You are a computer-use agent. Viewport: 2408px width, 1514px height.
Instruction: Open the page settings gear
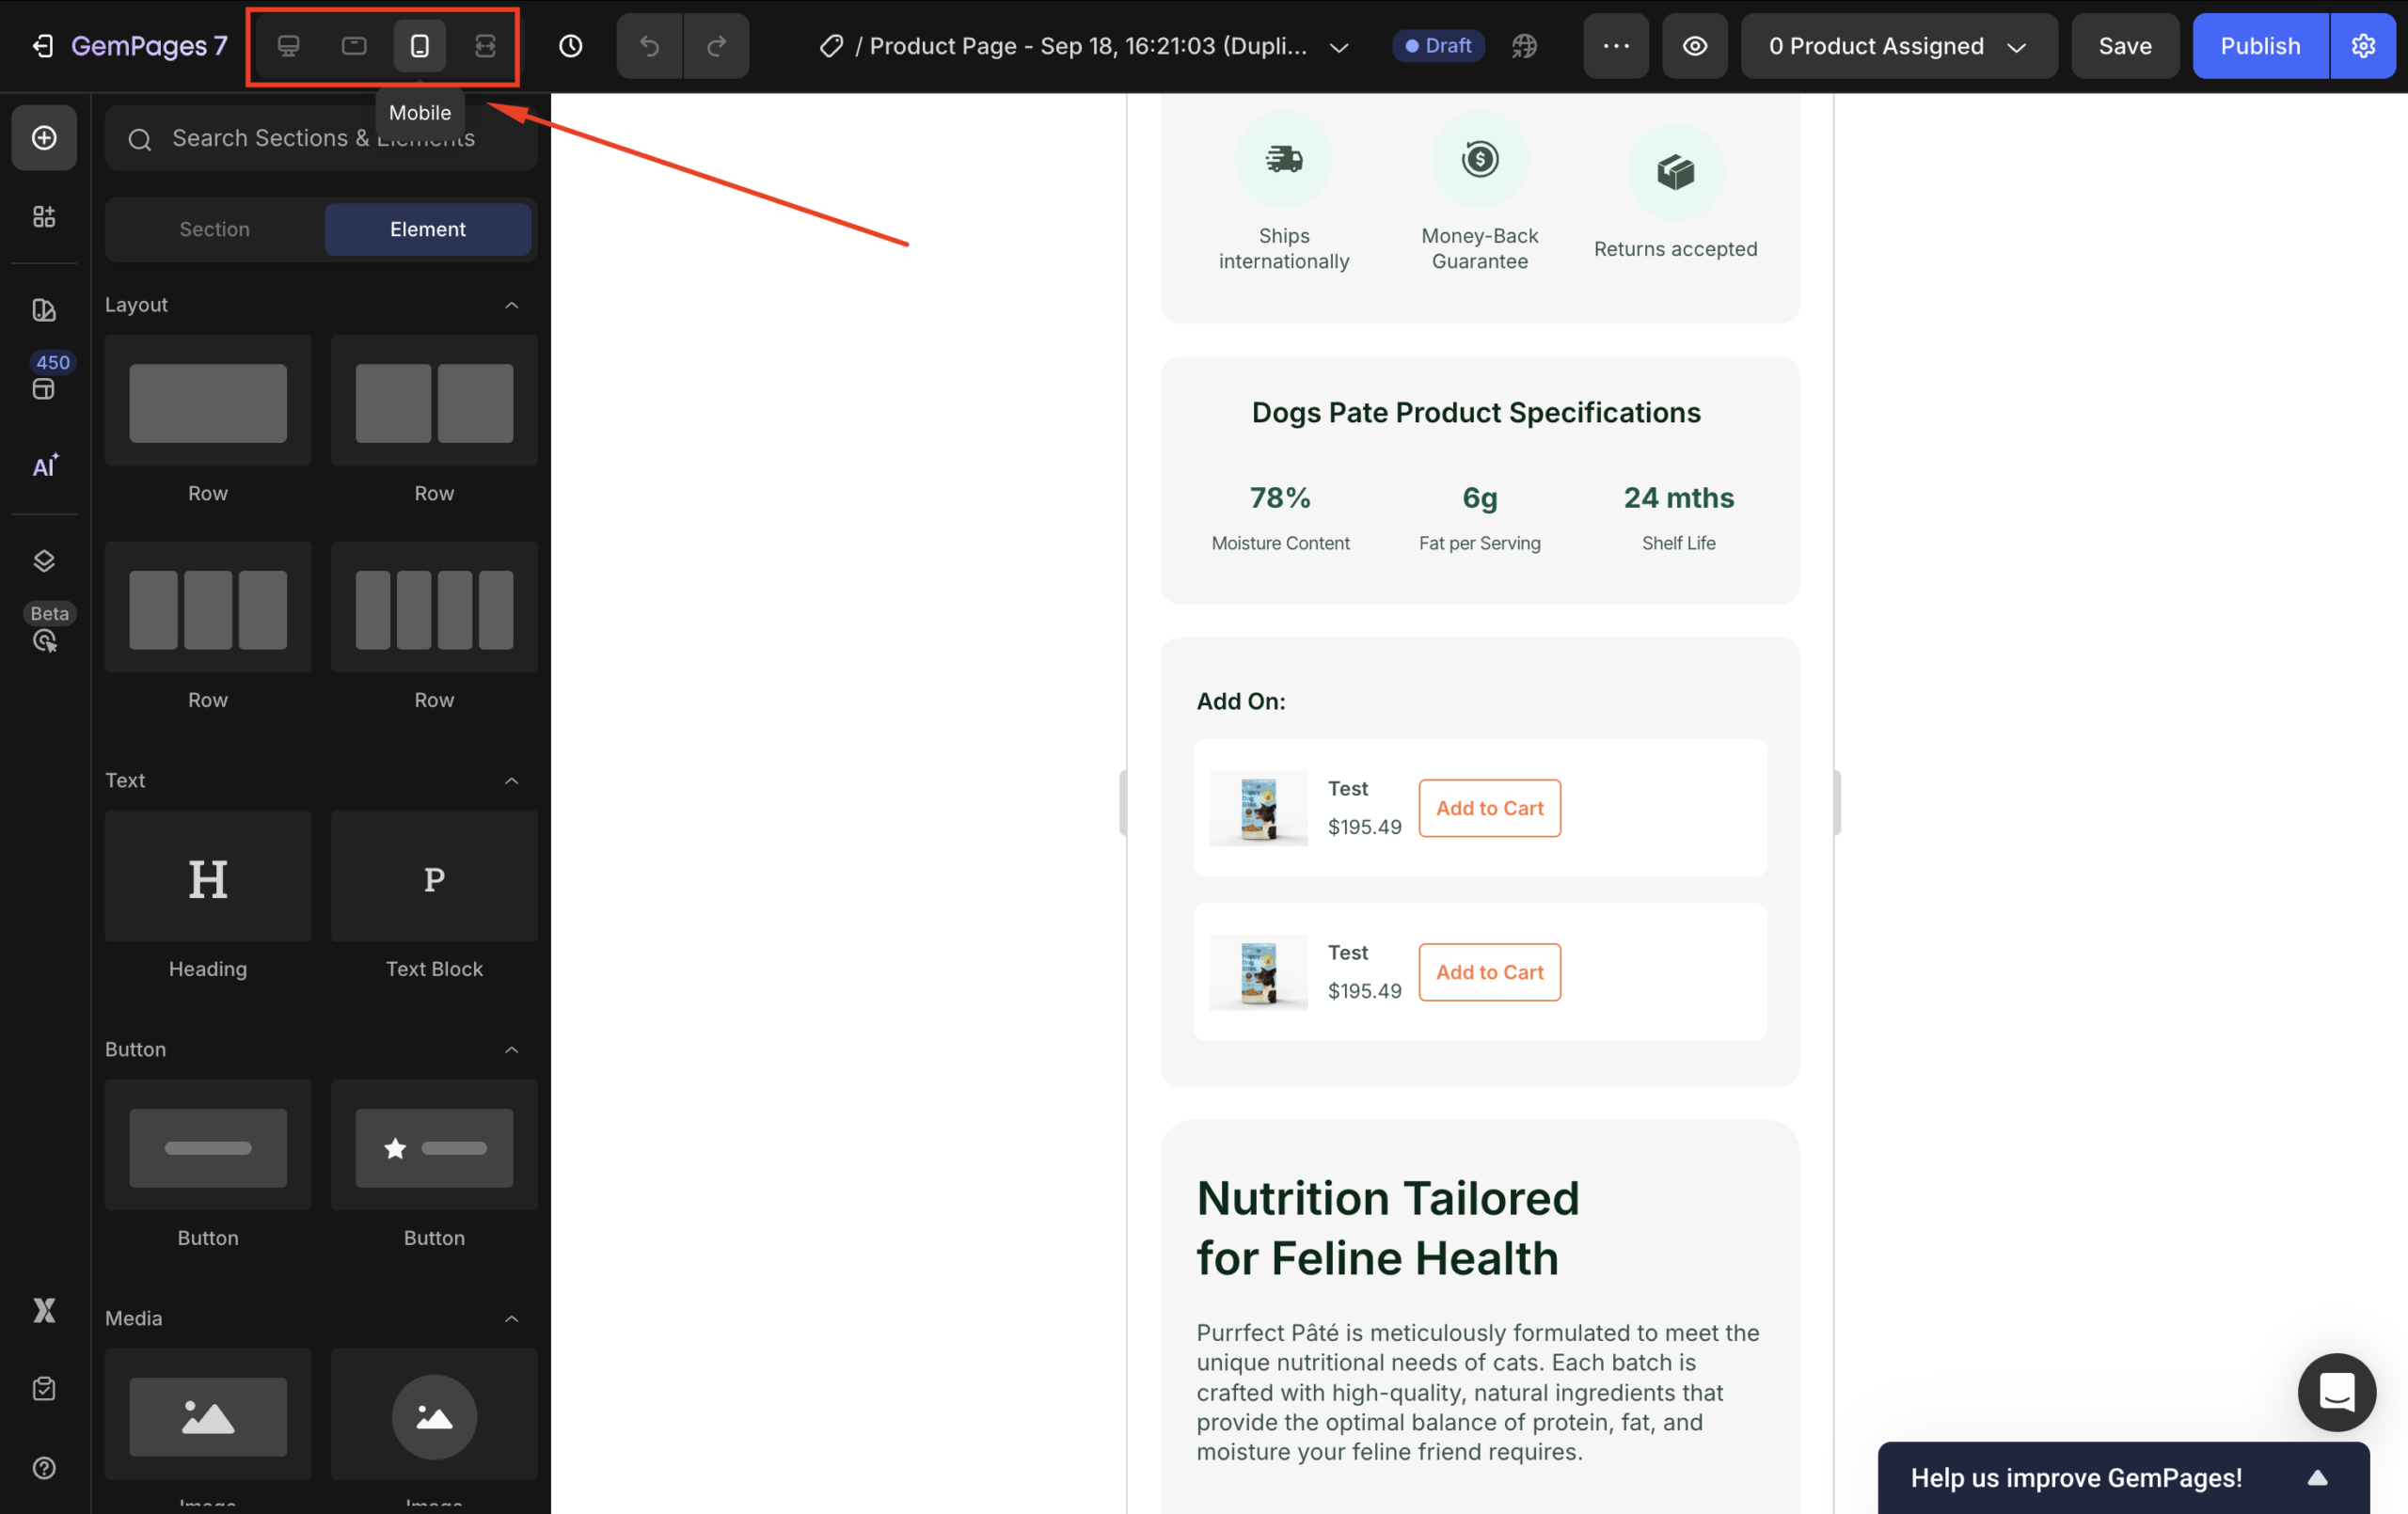2362,46
